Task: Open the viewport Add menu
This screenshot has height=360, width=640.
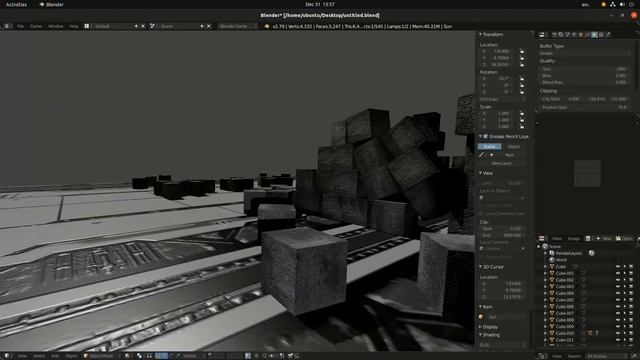Action: tap(55, 356)
